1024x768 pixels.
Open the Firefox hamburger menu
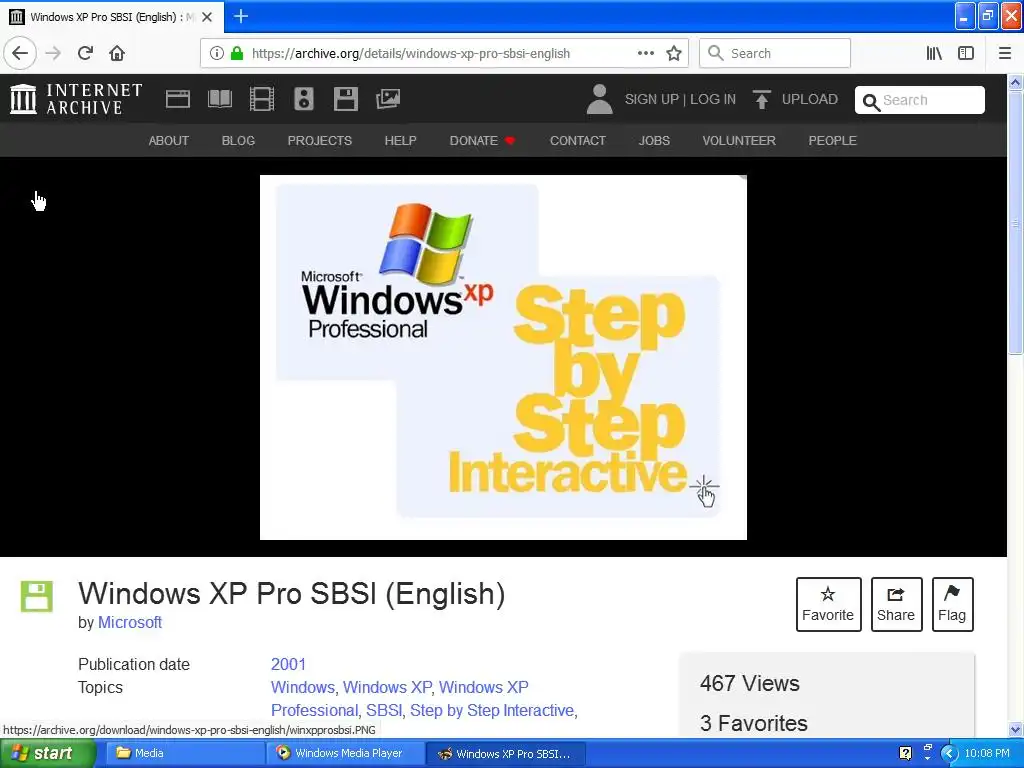[1005, 54]
